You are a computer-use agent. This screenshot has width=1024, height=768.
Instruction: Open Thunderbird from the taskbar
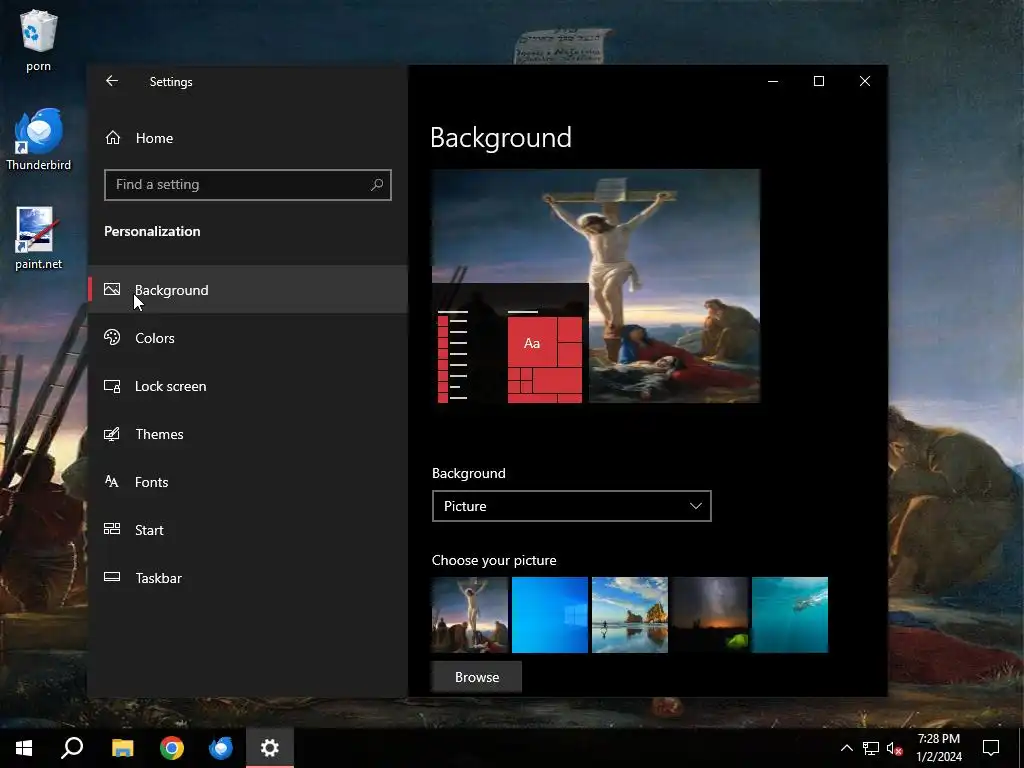(221, 748)
